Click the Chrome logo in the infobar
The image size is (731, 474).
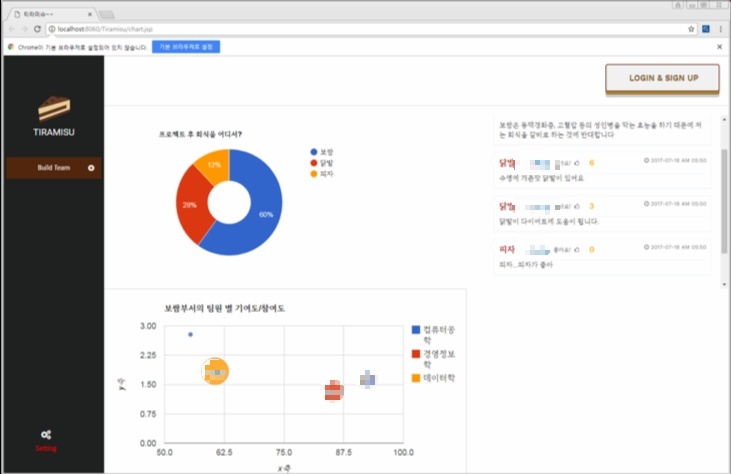pos(11,47)
